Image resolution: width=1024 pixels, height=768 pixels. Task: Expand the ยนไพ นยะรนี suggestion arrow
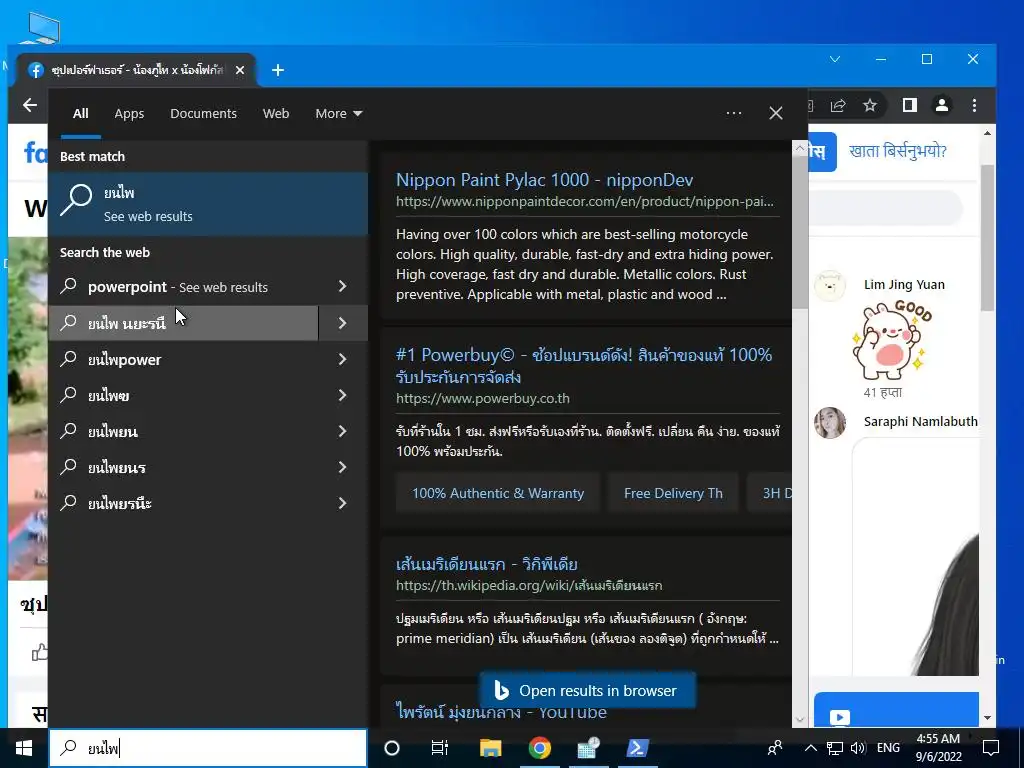coord(343,323)
